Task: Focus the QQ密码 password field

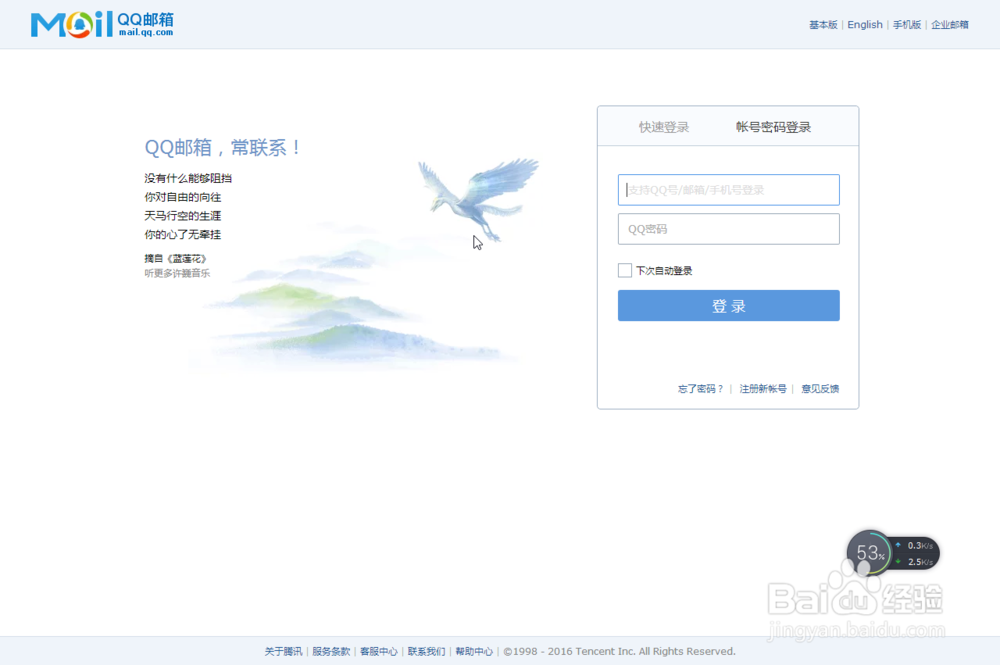Action: [x=728, y=229]
